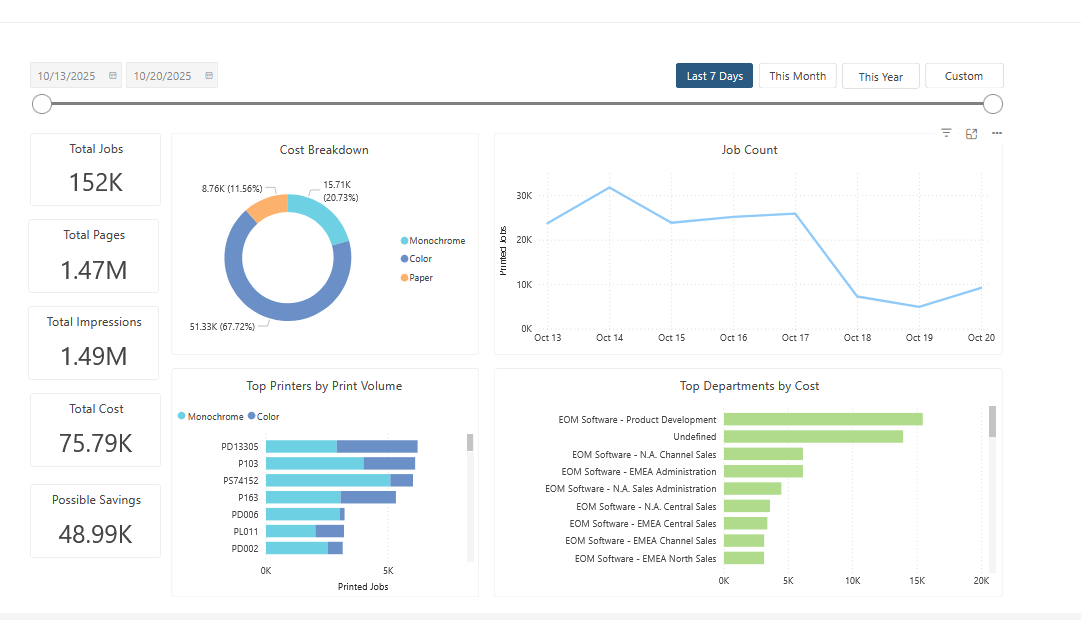Viewport: 1081px width, 620px height.
Task: Select the Total Cost summary card
Action: tap(95, 430)
